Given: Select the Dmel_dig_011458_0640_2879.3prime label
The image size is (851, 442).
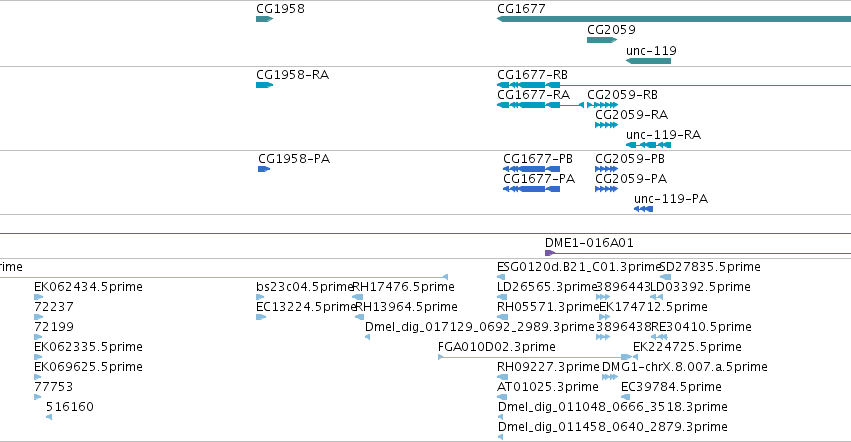Looking at the screenshot, I should [613, 428].
